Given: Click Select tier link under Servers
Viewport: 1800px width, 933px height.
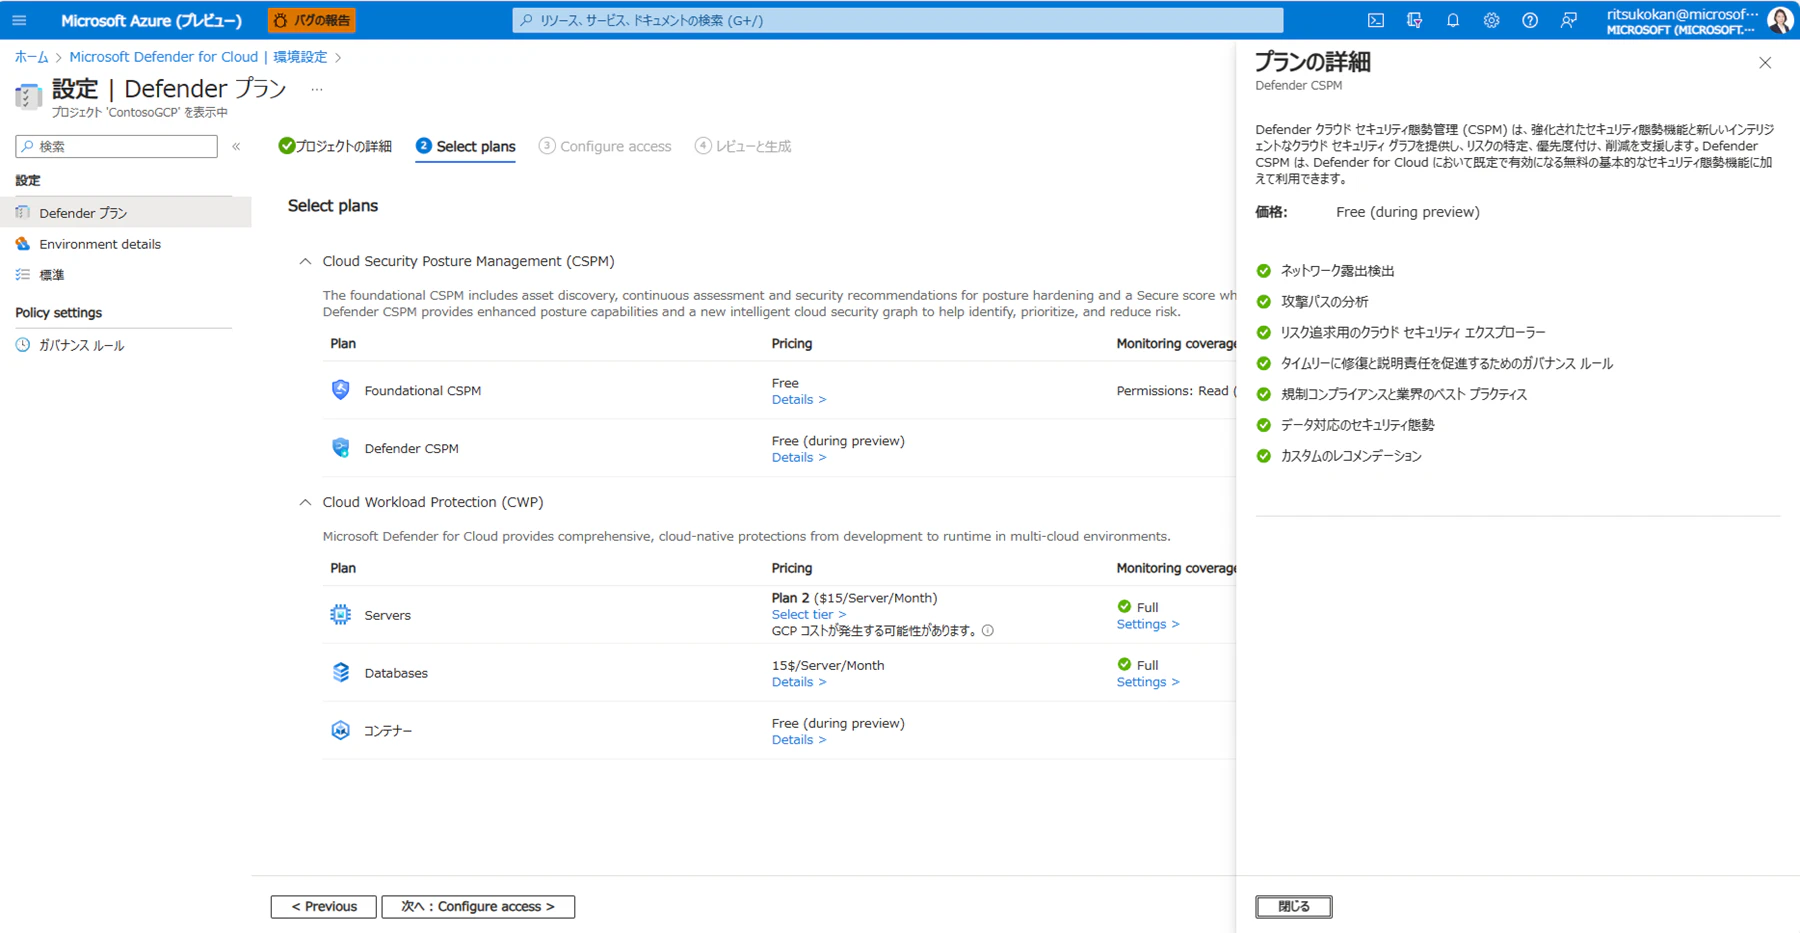Looking at the screenshot, I should click(x=808, y=614).
